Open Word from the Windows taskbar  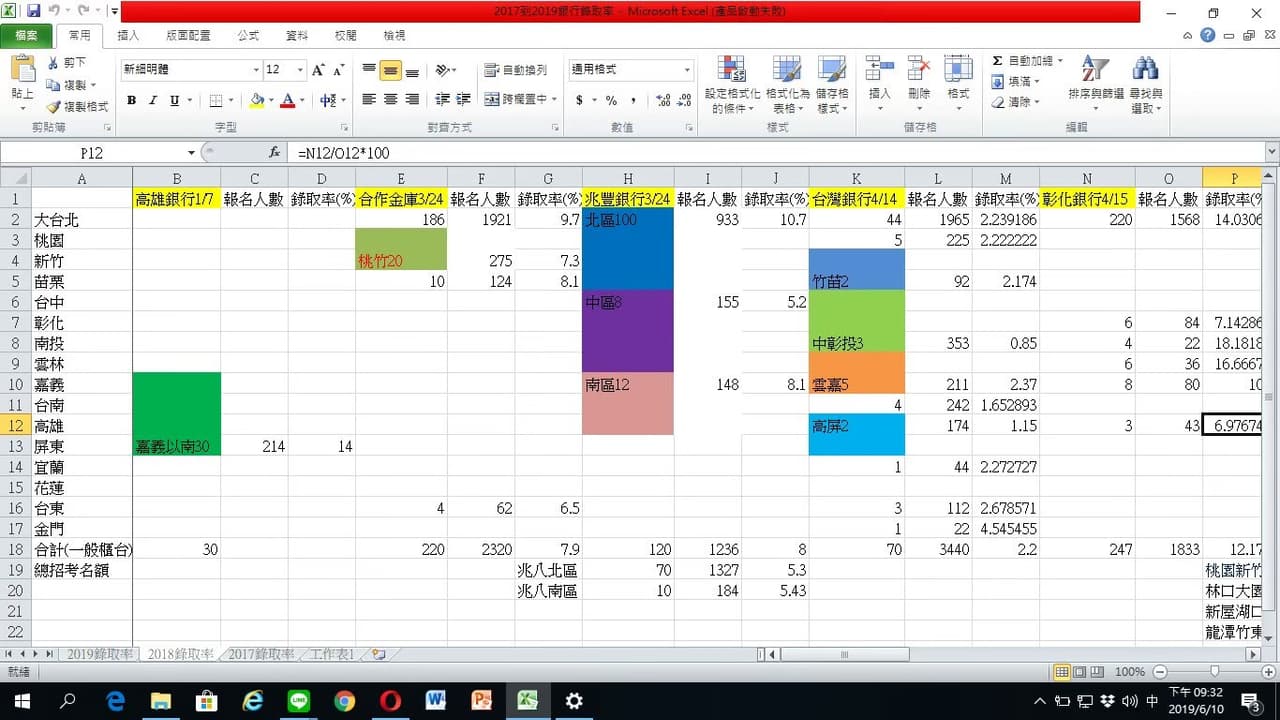tap(436, 701)
